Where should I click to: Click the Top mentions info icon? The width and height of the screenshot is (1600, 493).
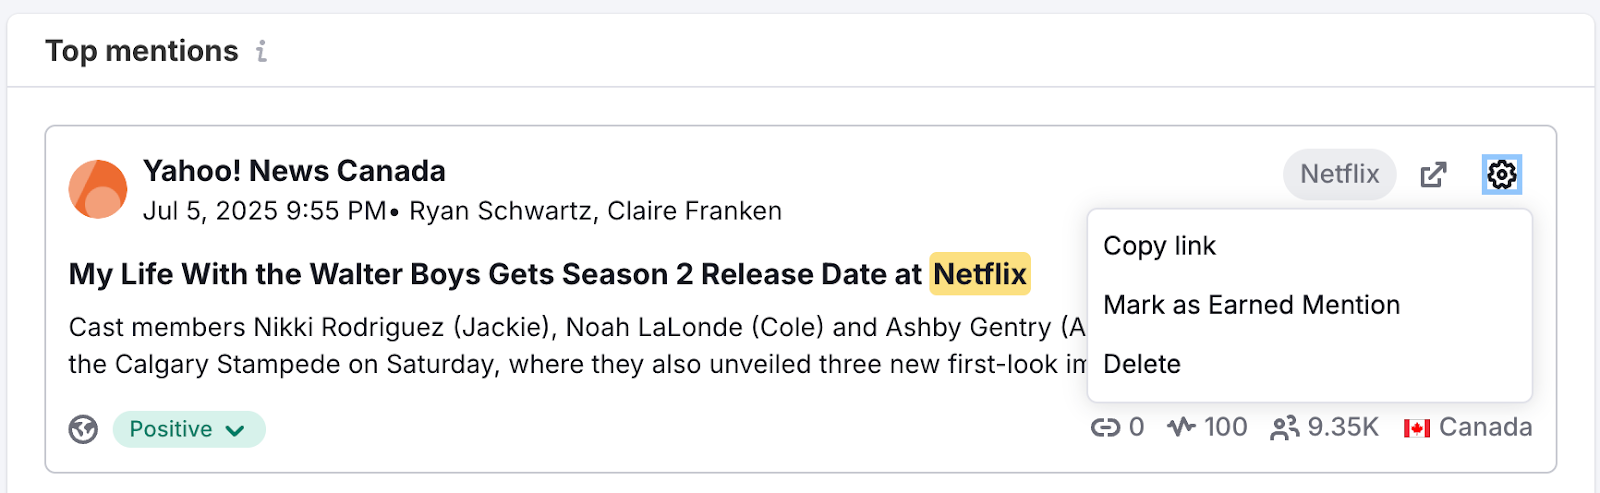tap(261, 51)
